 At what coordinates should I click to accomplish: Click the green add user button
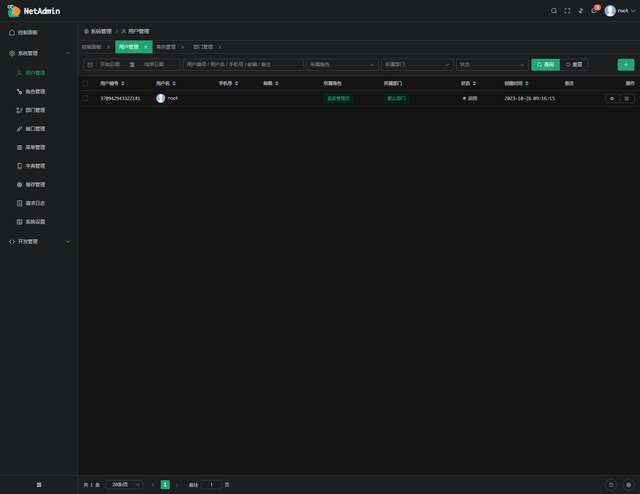tap(626, 64)
